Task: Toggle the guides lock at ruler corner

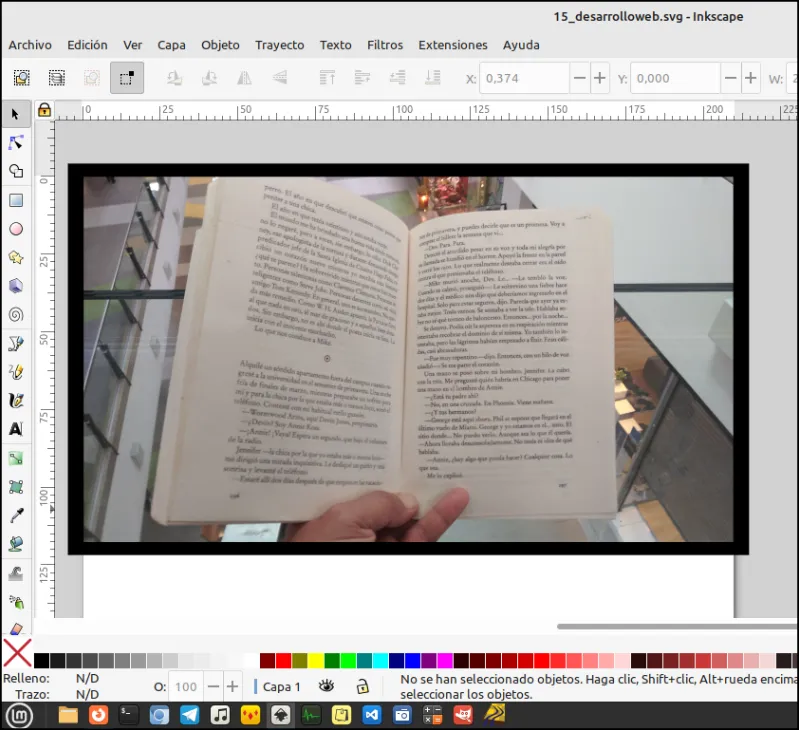Action: pos(44,110)
